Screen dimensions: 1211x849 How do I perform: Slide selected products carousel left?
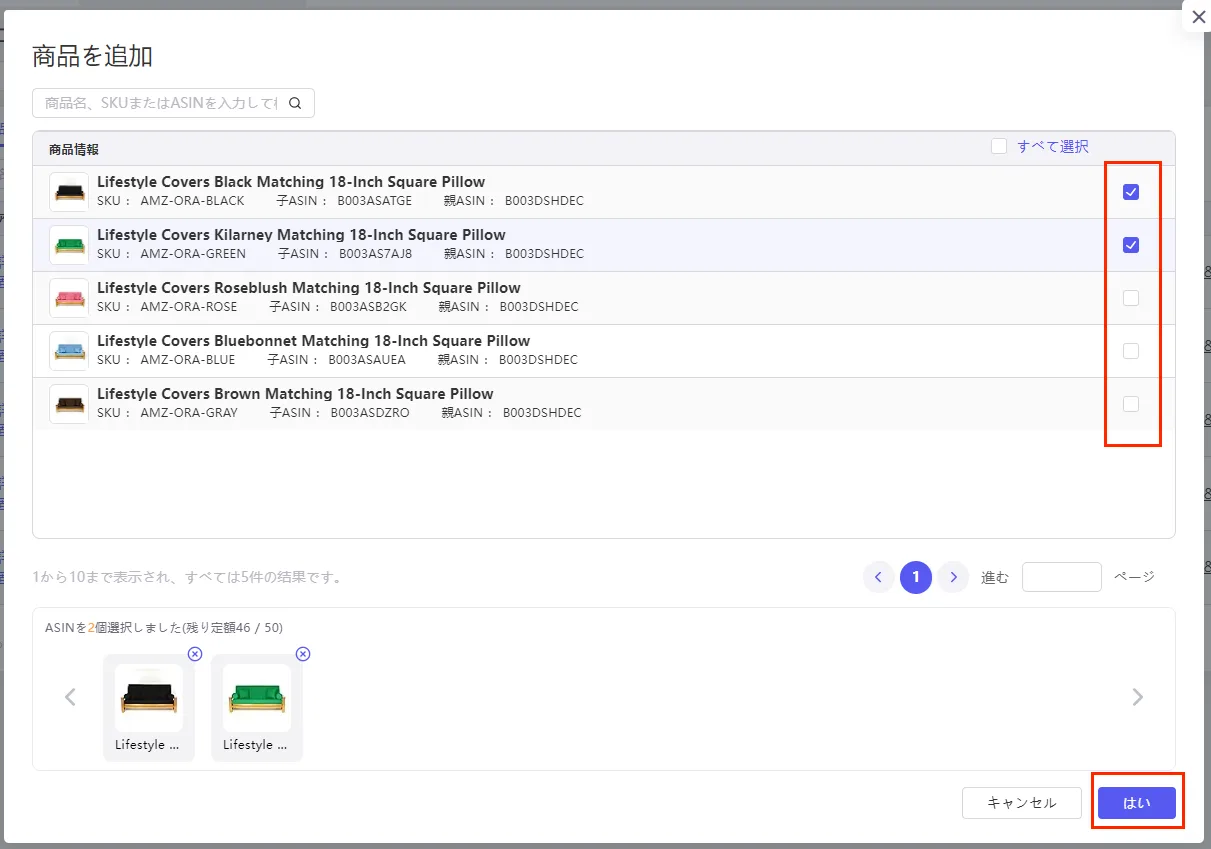(x=70, y=697)
